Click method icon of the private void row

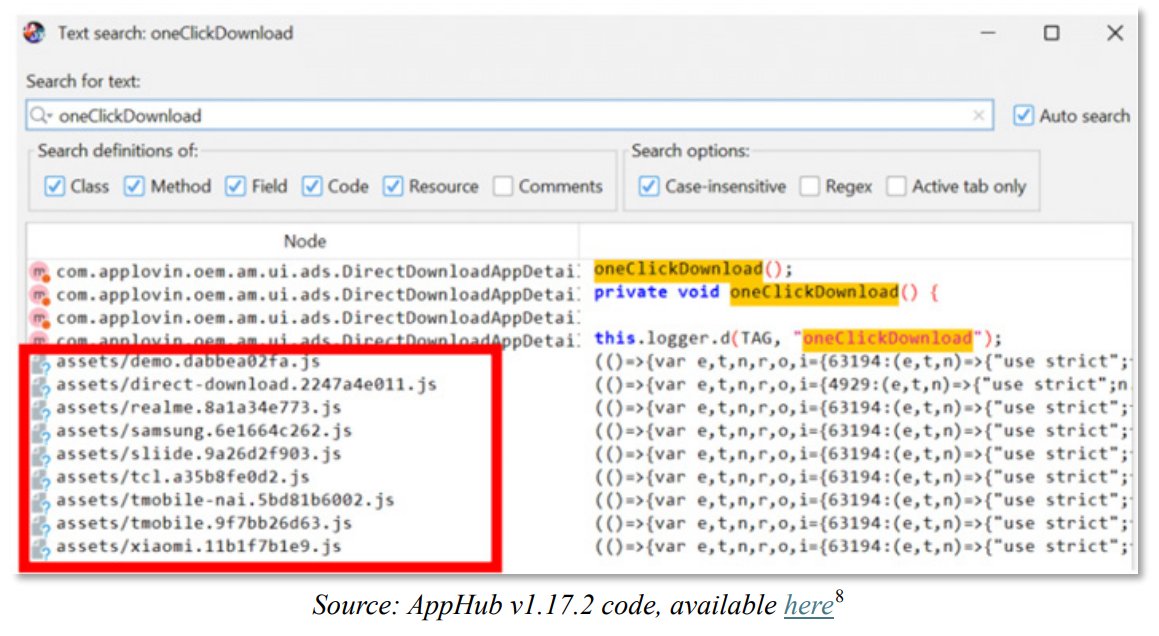coord(39,295)
